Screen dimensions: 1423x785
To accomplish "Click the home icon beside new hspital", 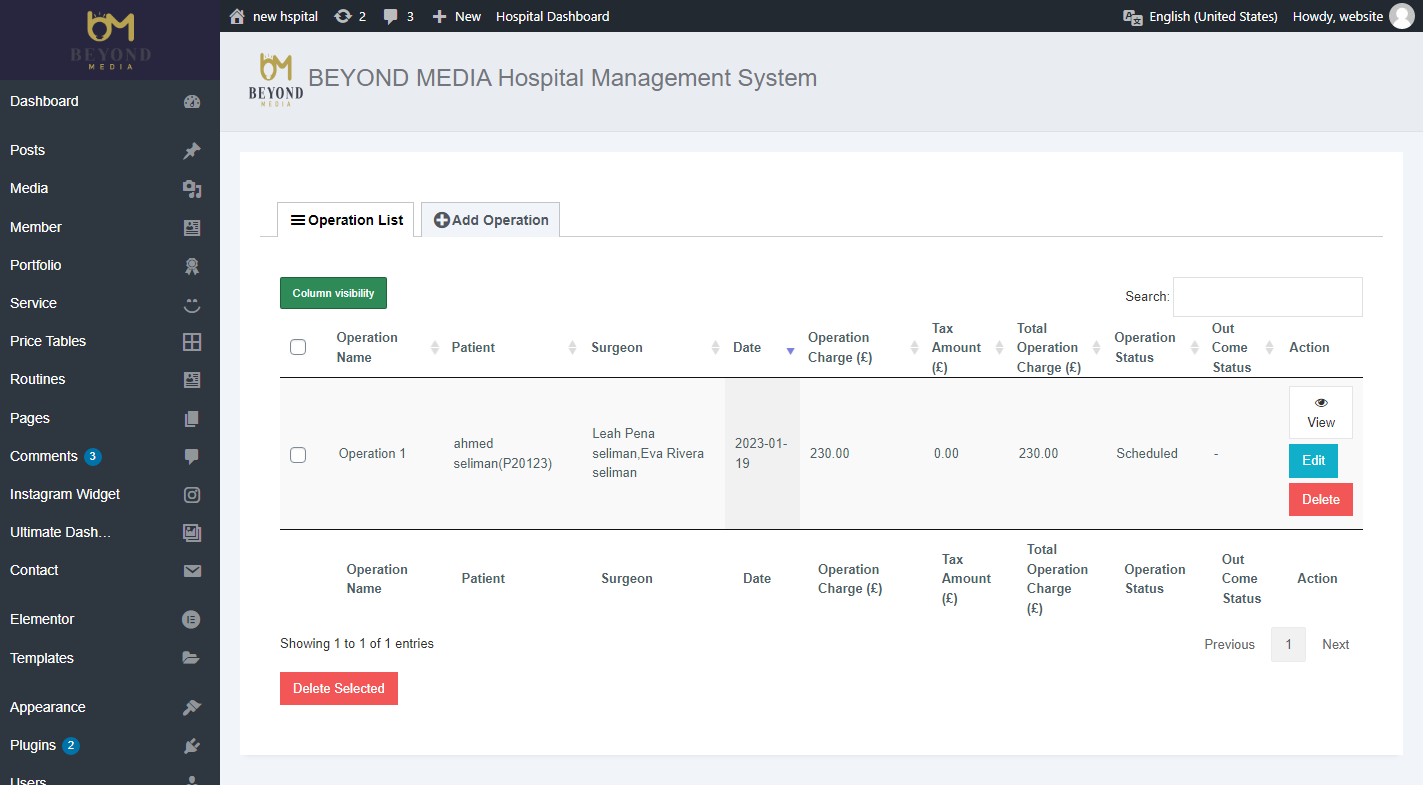I will click(237, 16).
